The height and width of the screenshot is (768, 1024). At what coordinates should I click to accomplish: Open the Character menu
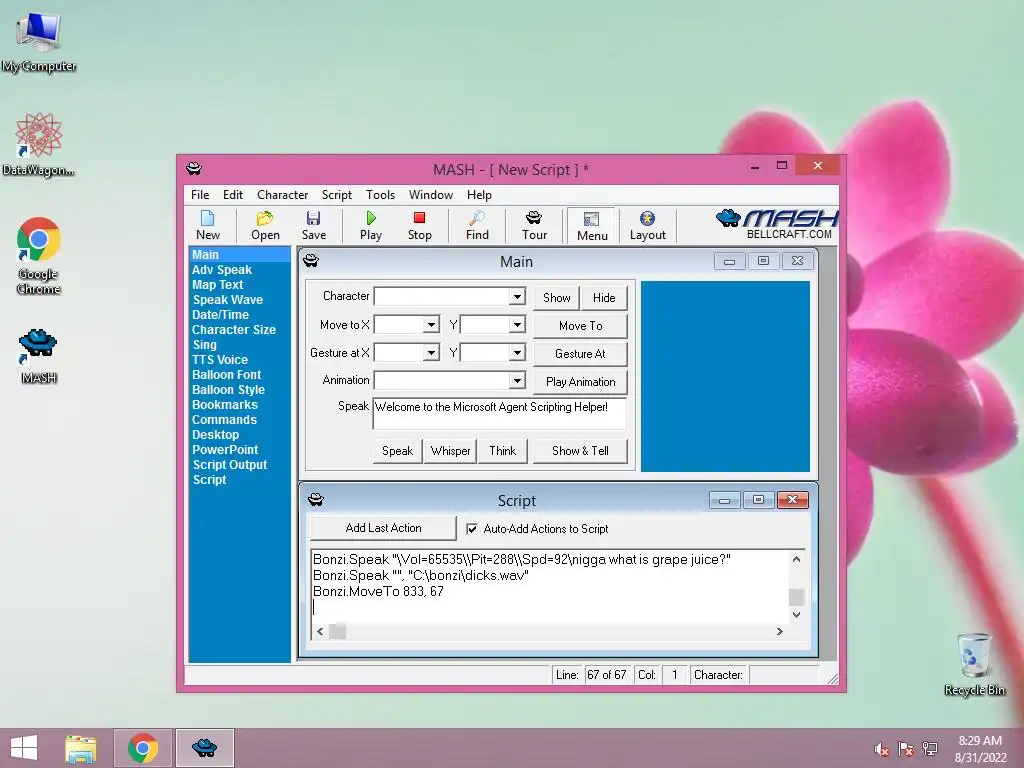pos(282,195)
